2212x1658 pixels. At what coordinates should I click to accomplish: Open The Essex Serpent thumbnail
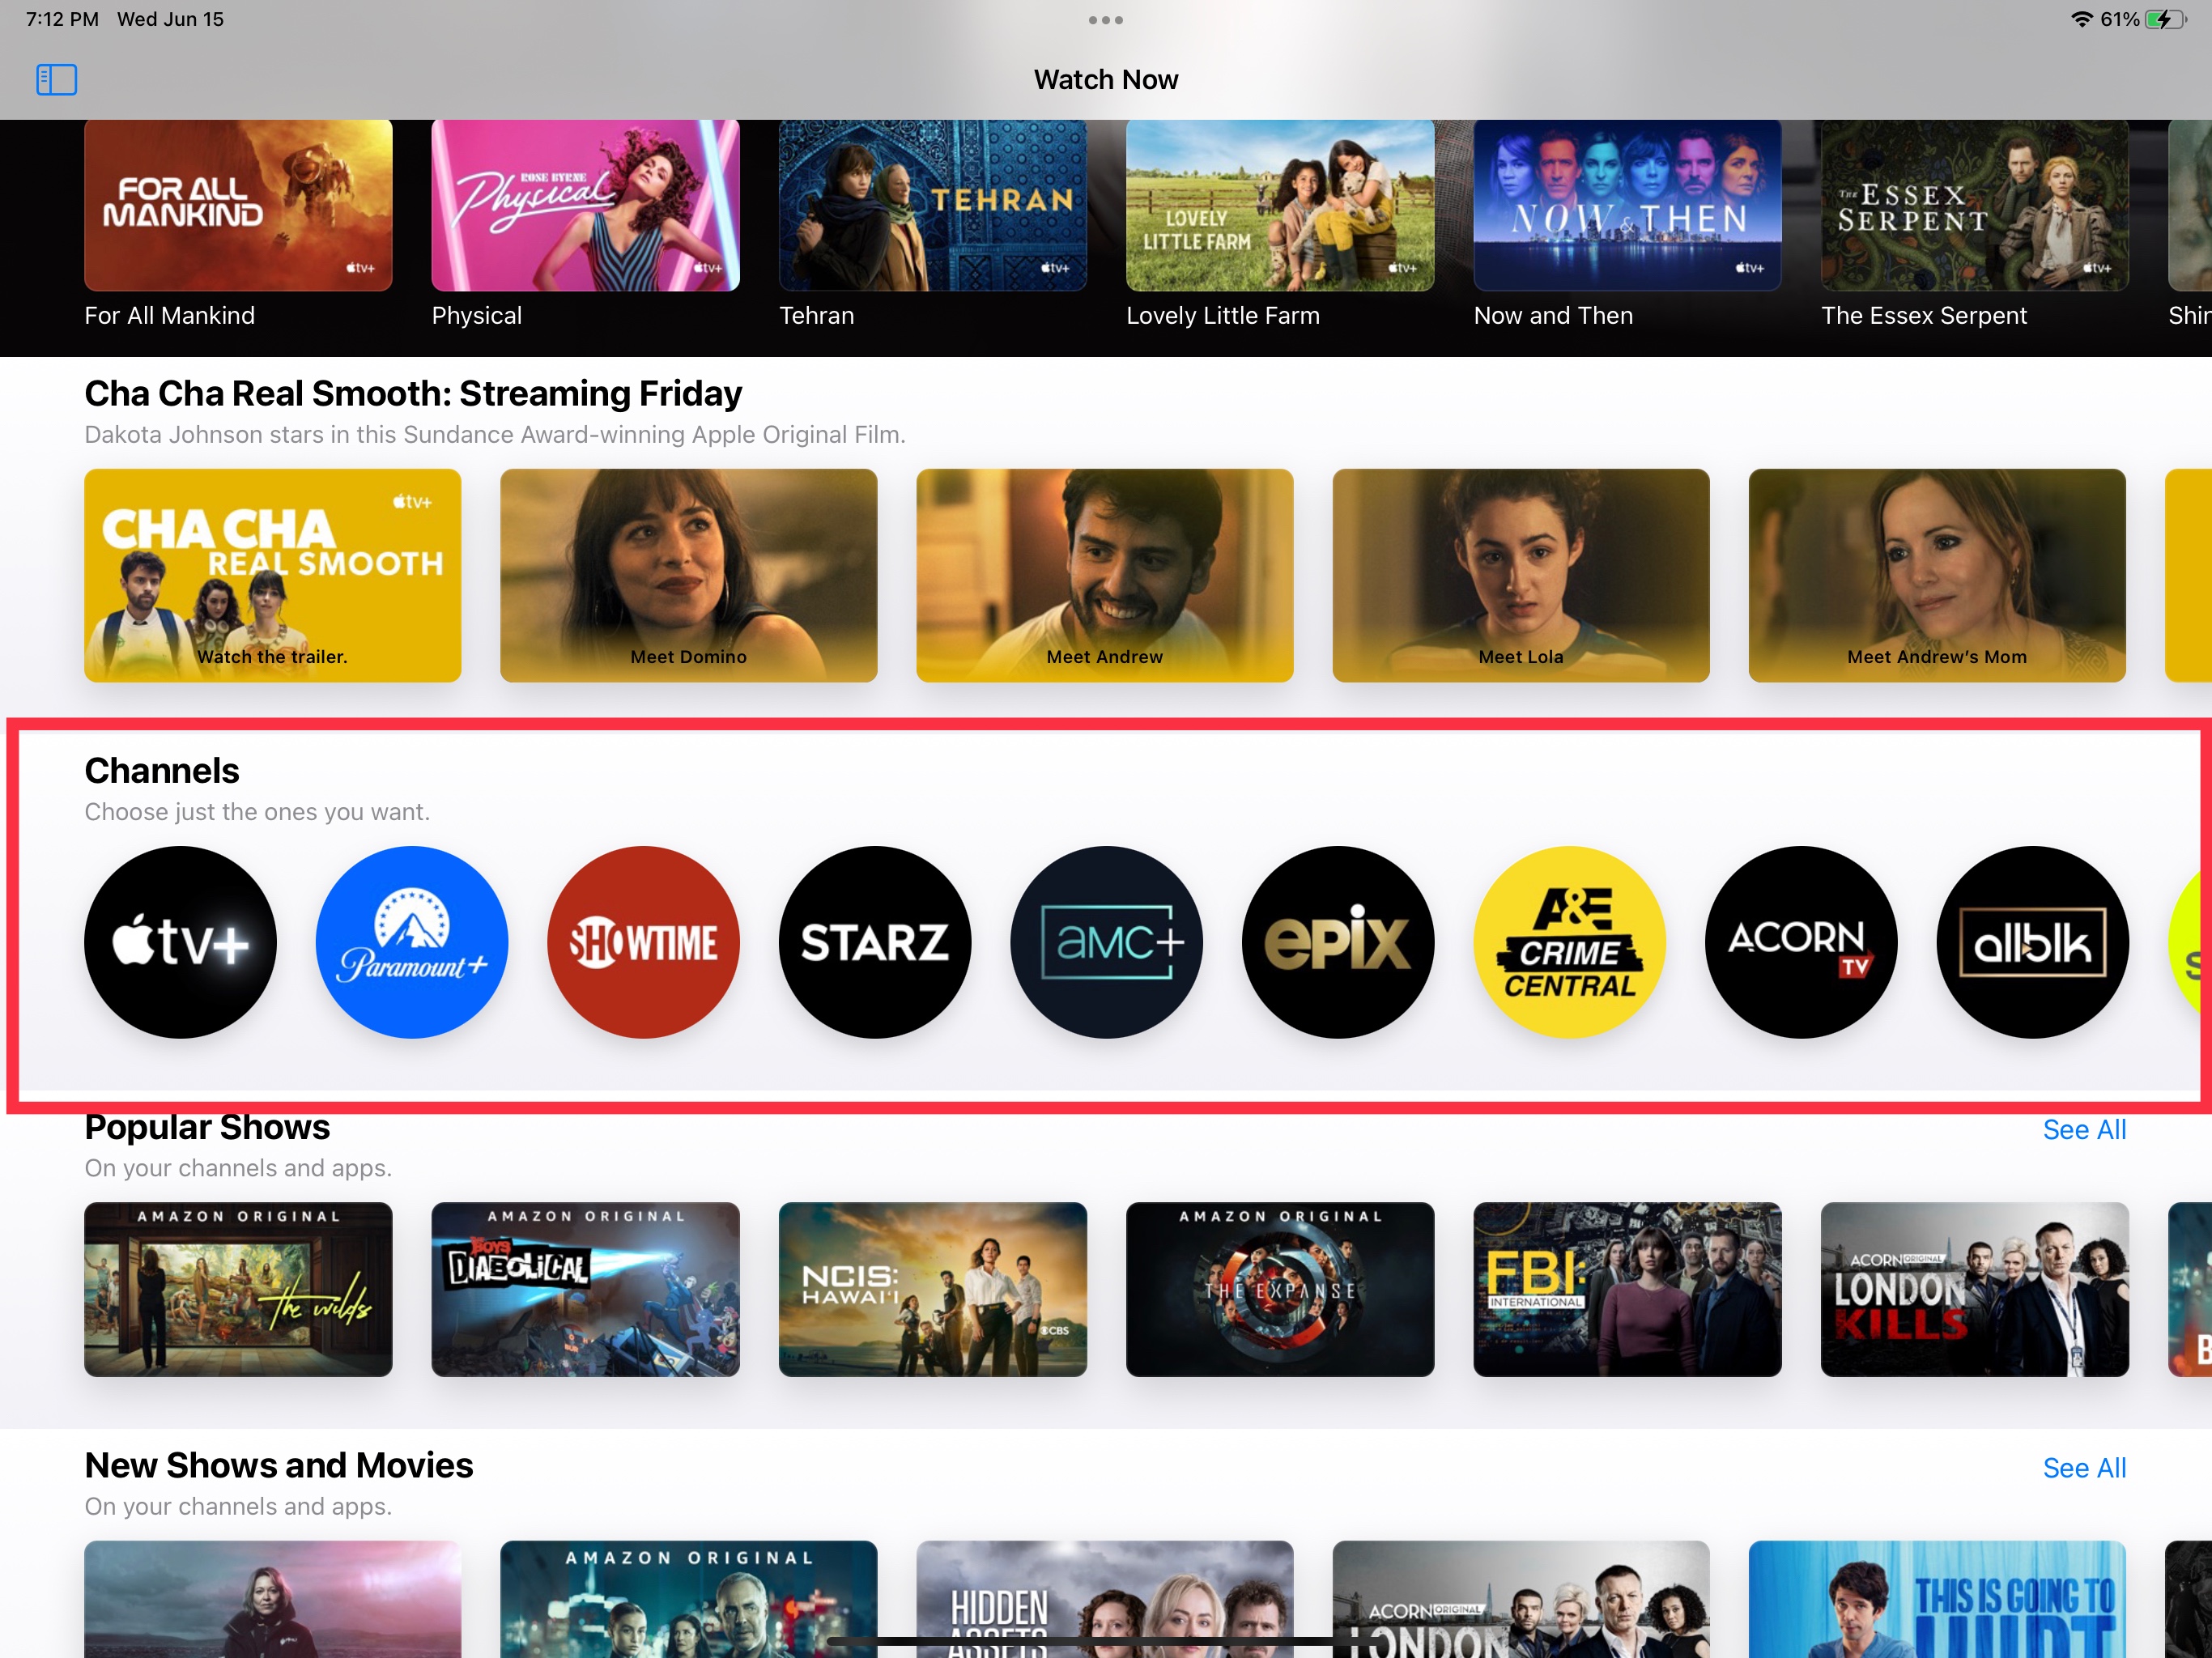1974,206
